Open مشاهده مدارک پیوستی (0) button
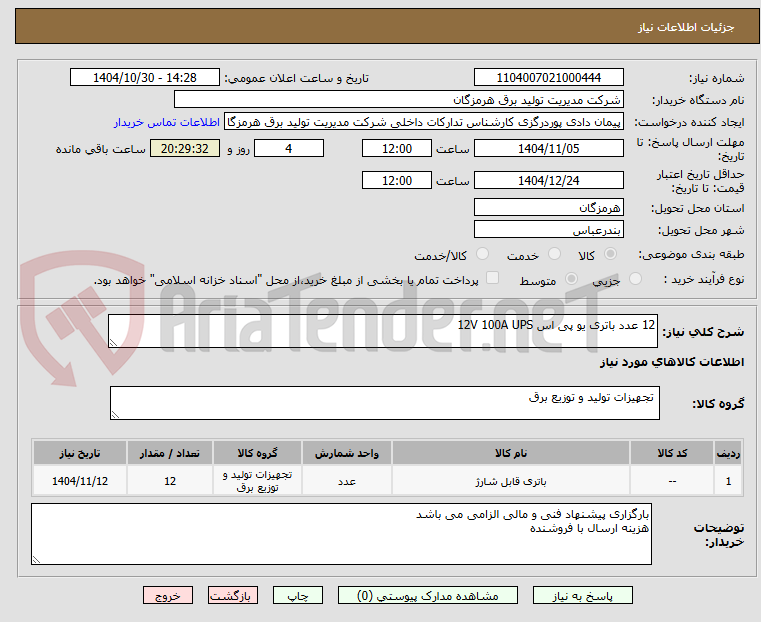761x622 pixels. point(428,595)
